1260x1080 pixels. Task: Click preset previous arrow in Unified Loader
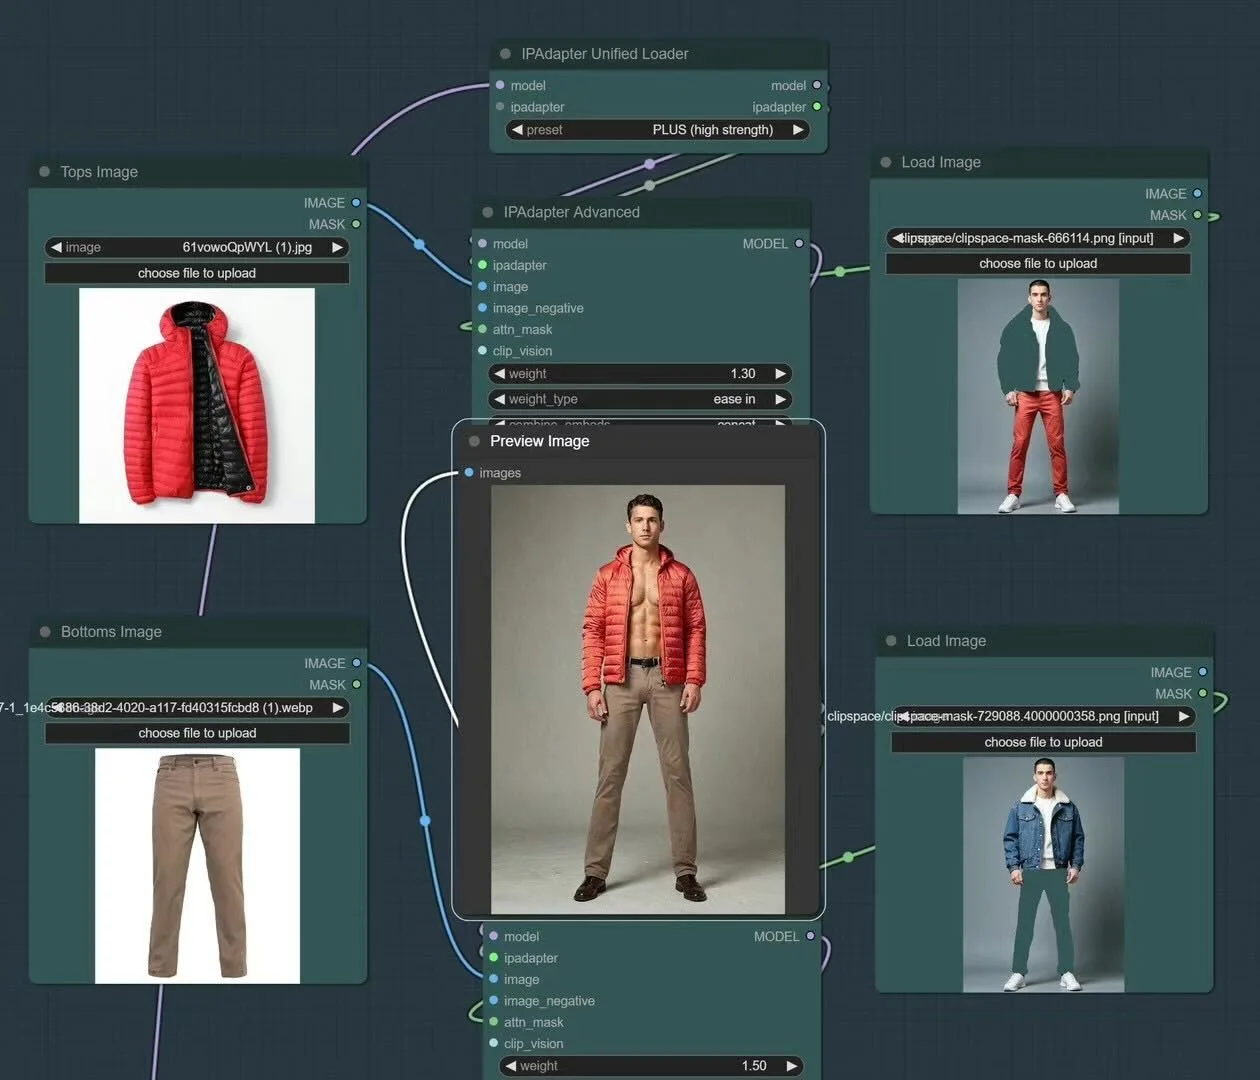click(517, 130)
